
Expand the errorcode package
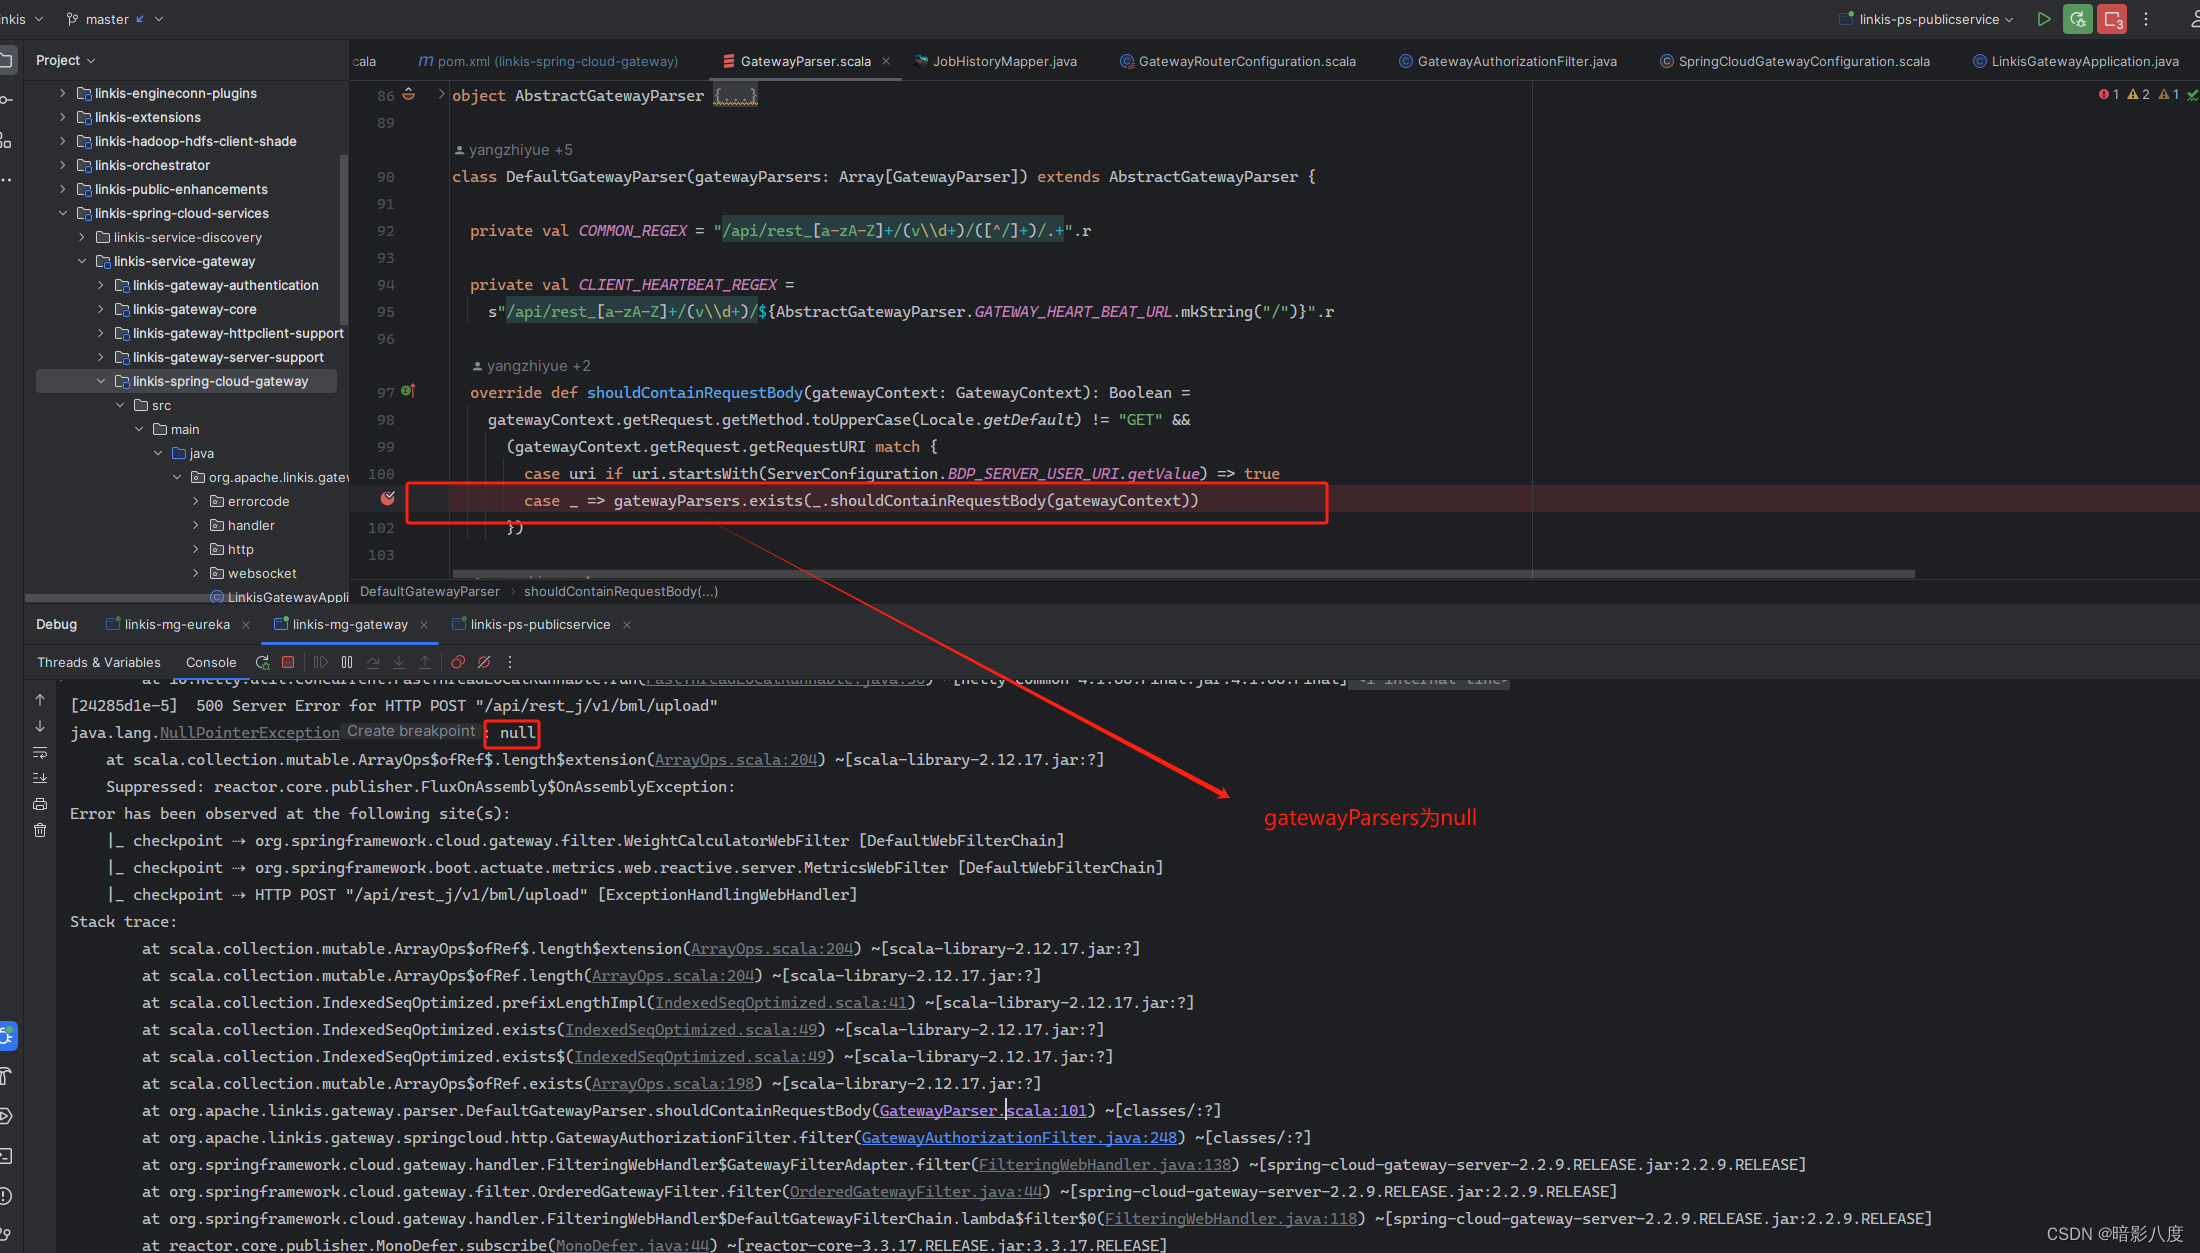(x=195, y=501)
